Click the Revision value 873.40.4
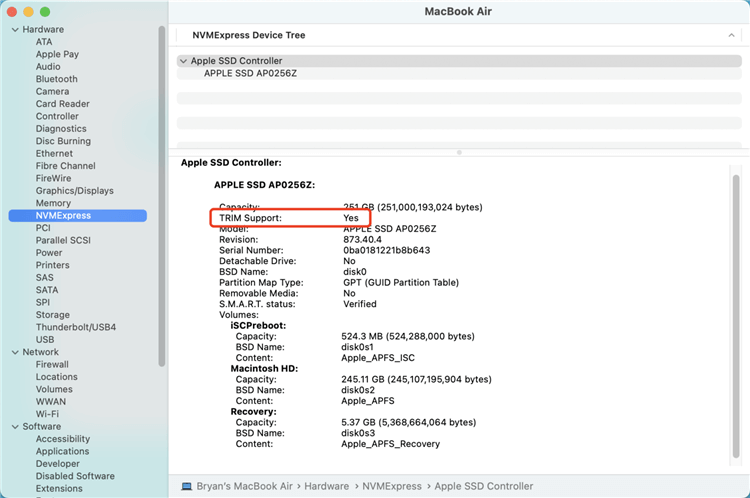This screenshot has width=750, height=498. [362, 240]
